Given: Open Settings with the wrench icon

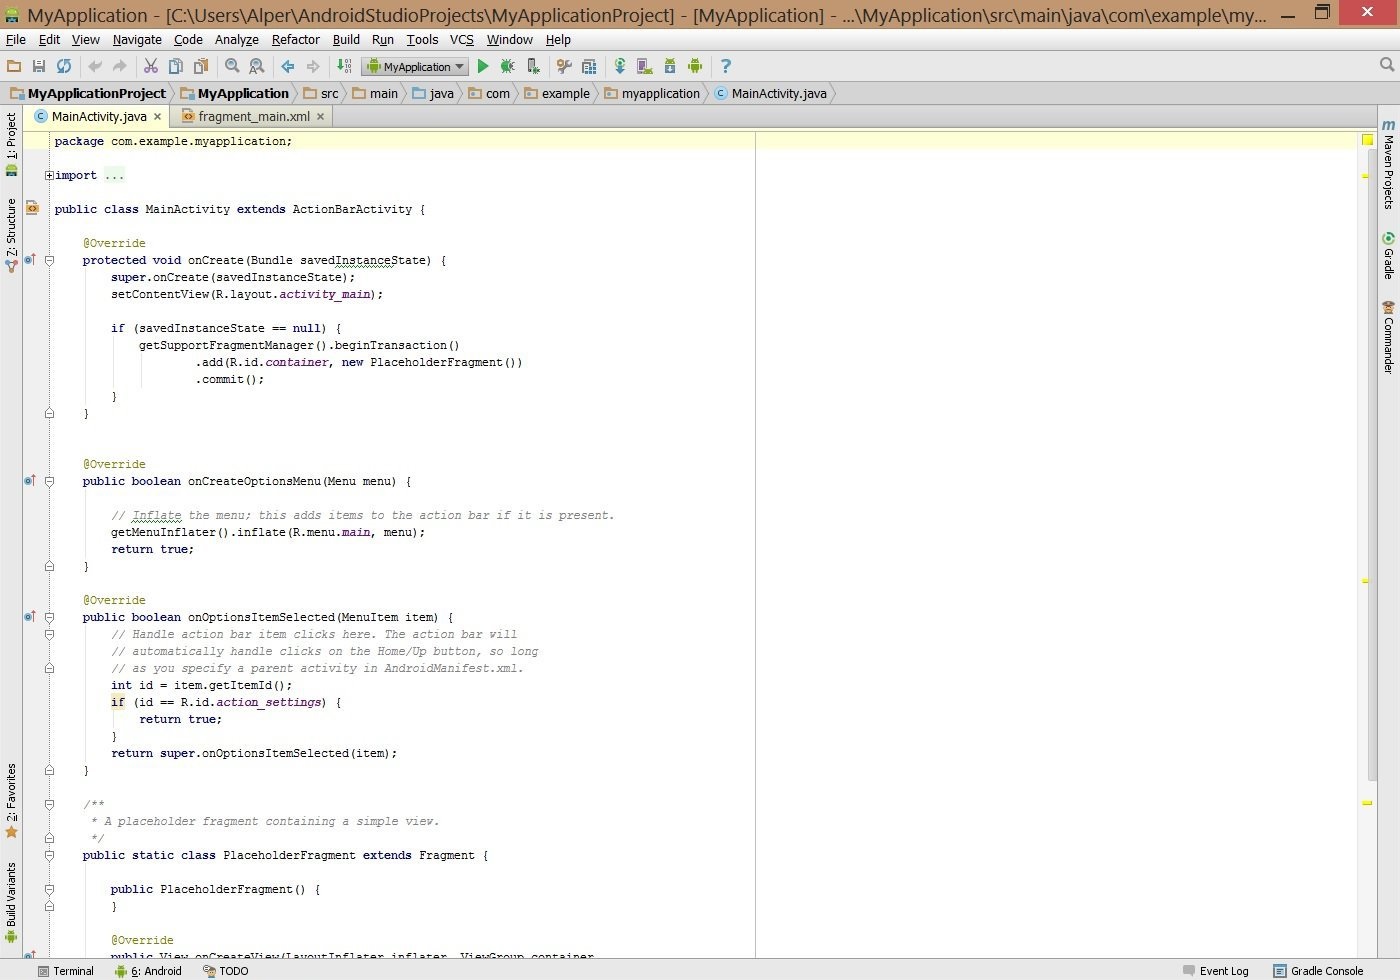Looking at the screenshot, I should (564, 66).
